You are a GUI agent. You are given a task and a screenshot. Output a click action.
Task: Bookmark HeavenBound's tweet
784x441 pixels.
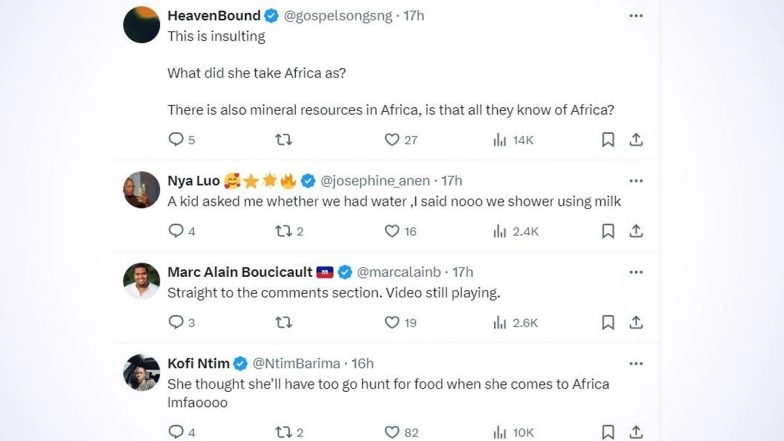click(608, 140)
